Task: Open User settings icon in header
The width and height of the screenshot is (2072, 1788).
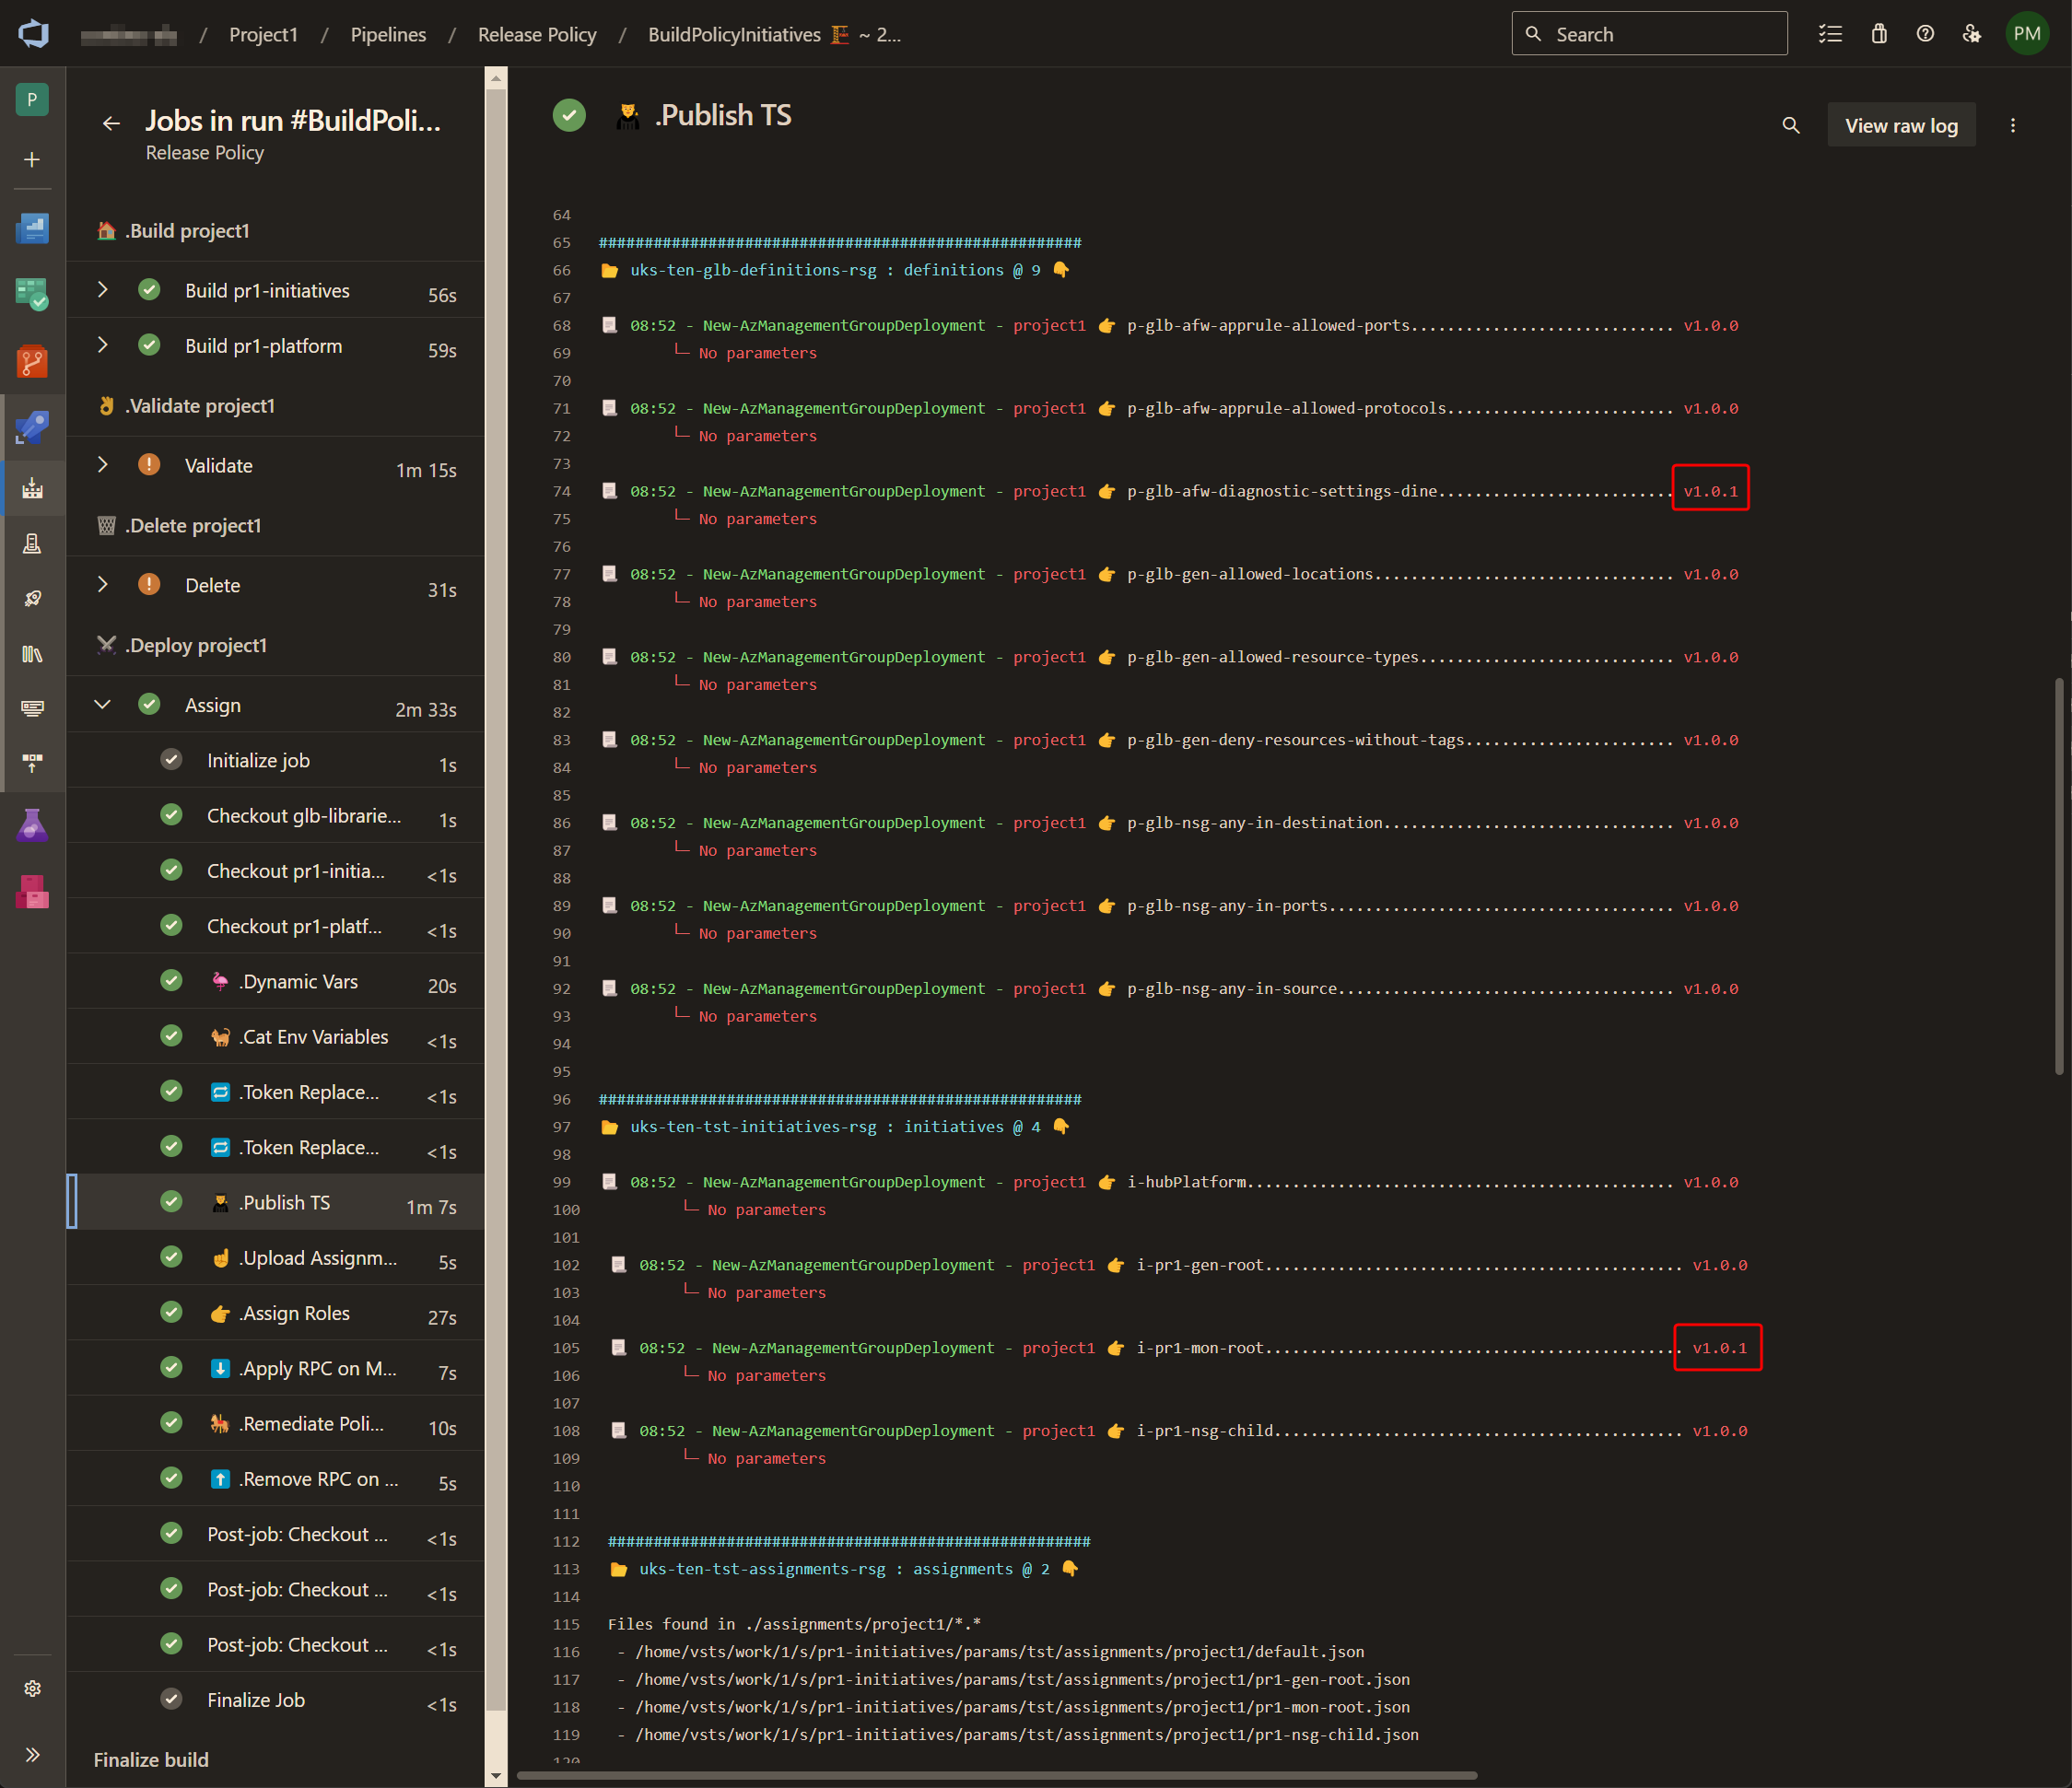Action: pyautogui.click(x=1972, y=34)
